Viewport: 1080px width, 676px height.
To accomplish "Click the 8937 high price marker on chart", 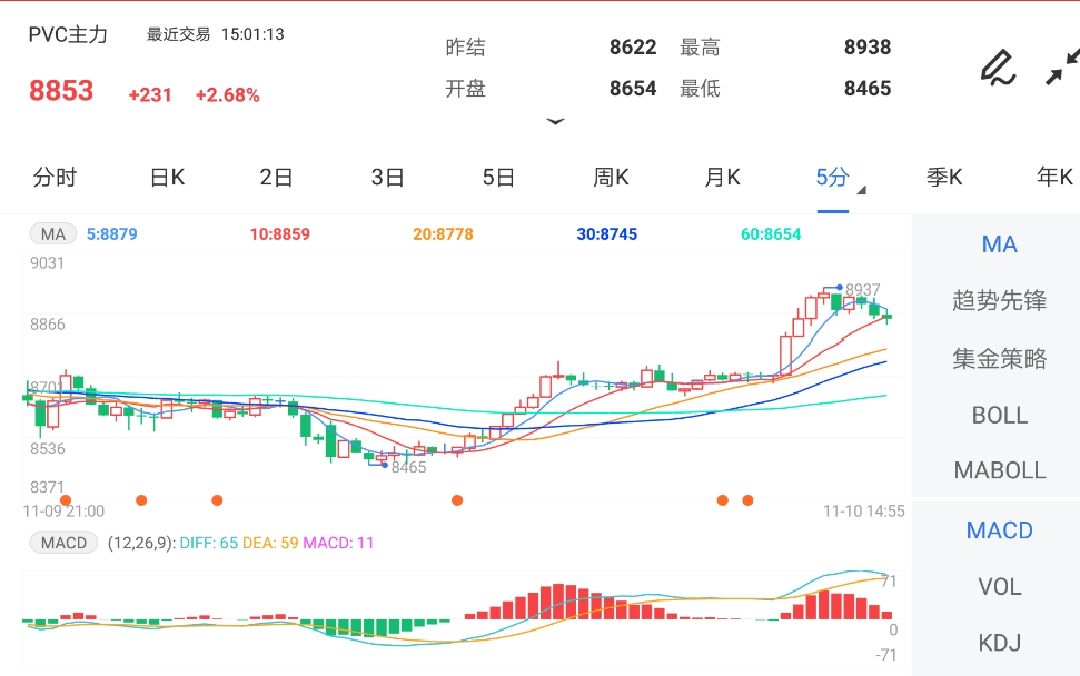I will point(862,289).
